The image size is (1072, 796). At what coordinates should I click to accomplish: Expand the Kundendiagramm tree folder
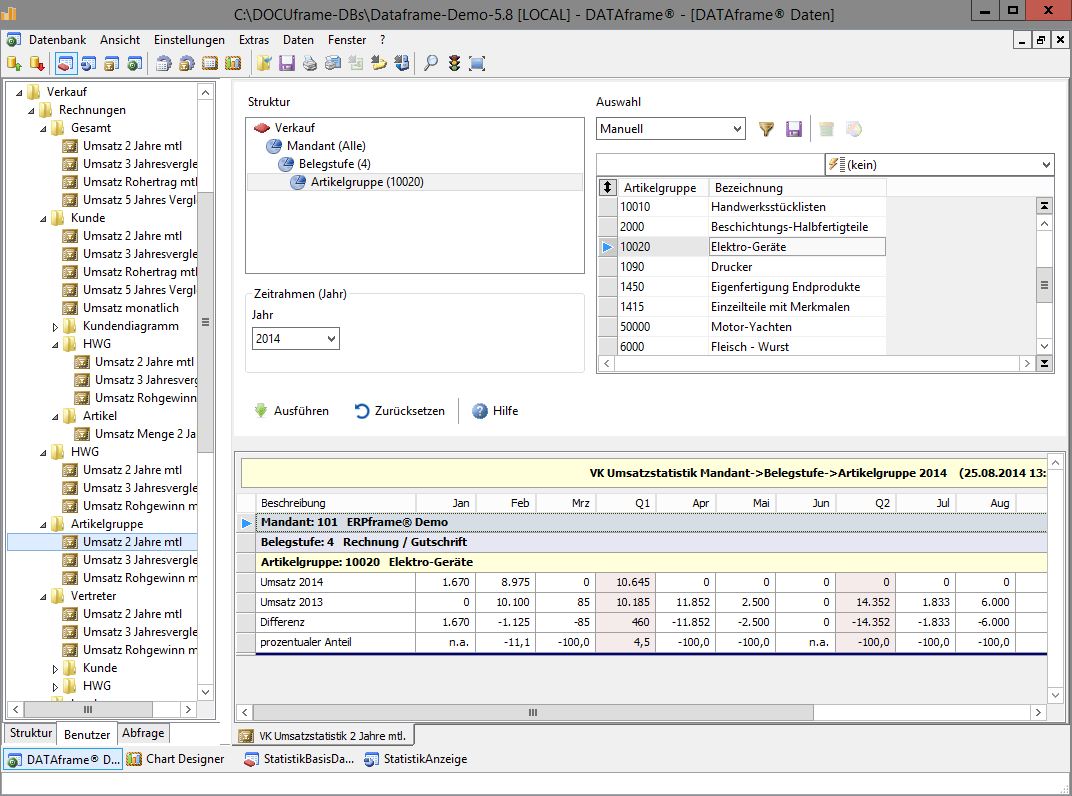56,326
